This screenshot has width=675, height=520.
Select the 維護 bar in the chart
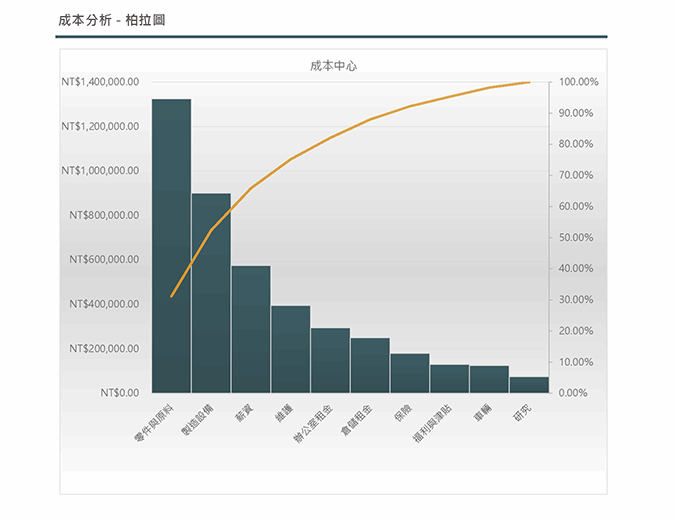coord(290,349)
